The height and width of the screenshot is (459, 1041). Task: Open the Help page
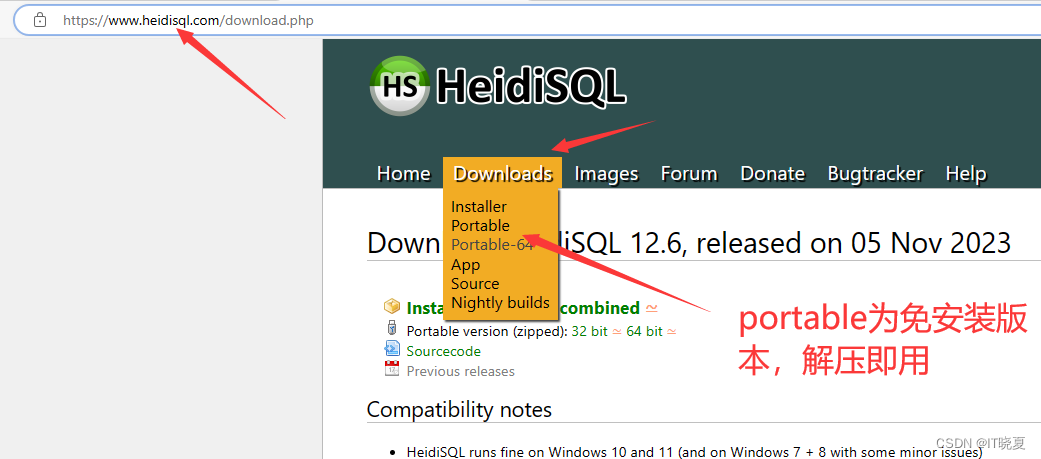(x=966, y=174)
